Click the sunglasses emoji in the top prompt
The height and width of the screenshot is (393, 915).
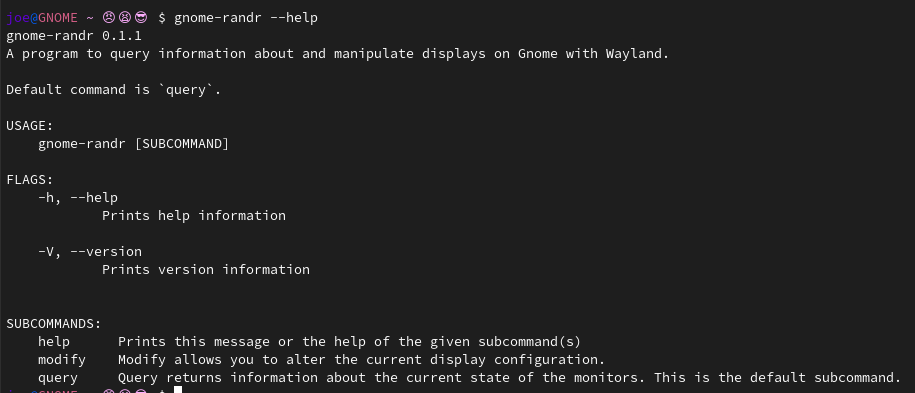click(x=141, y=18)
